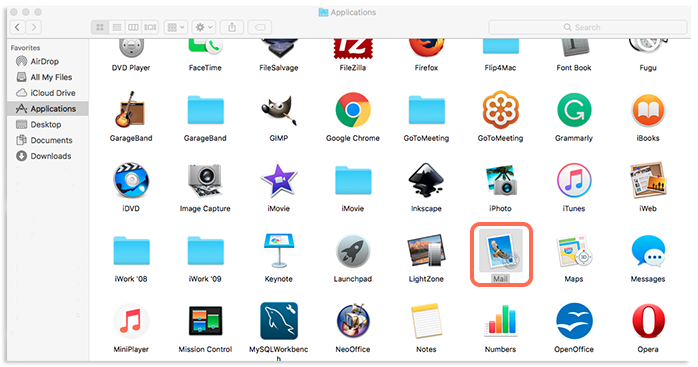Open the iDVD application
The height and width of the screenshot is (367, 698).
pos(130,180)
